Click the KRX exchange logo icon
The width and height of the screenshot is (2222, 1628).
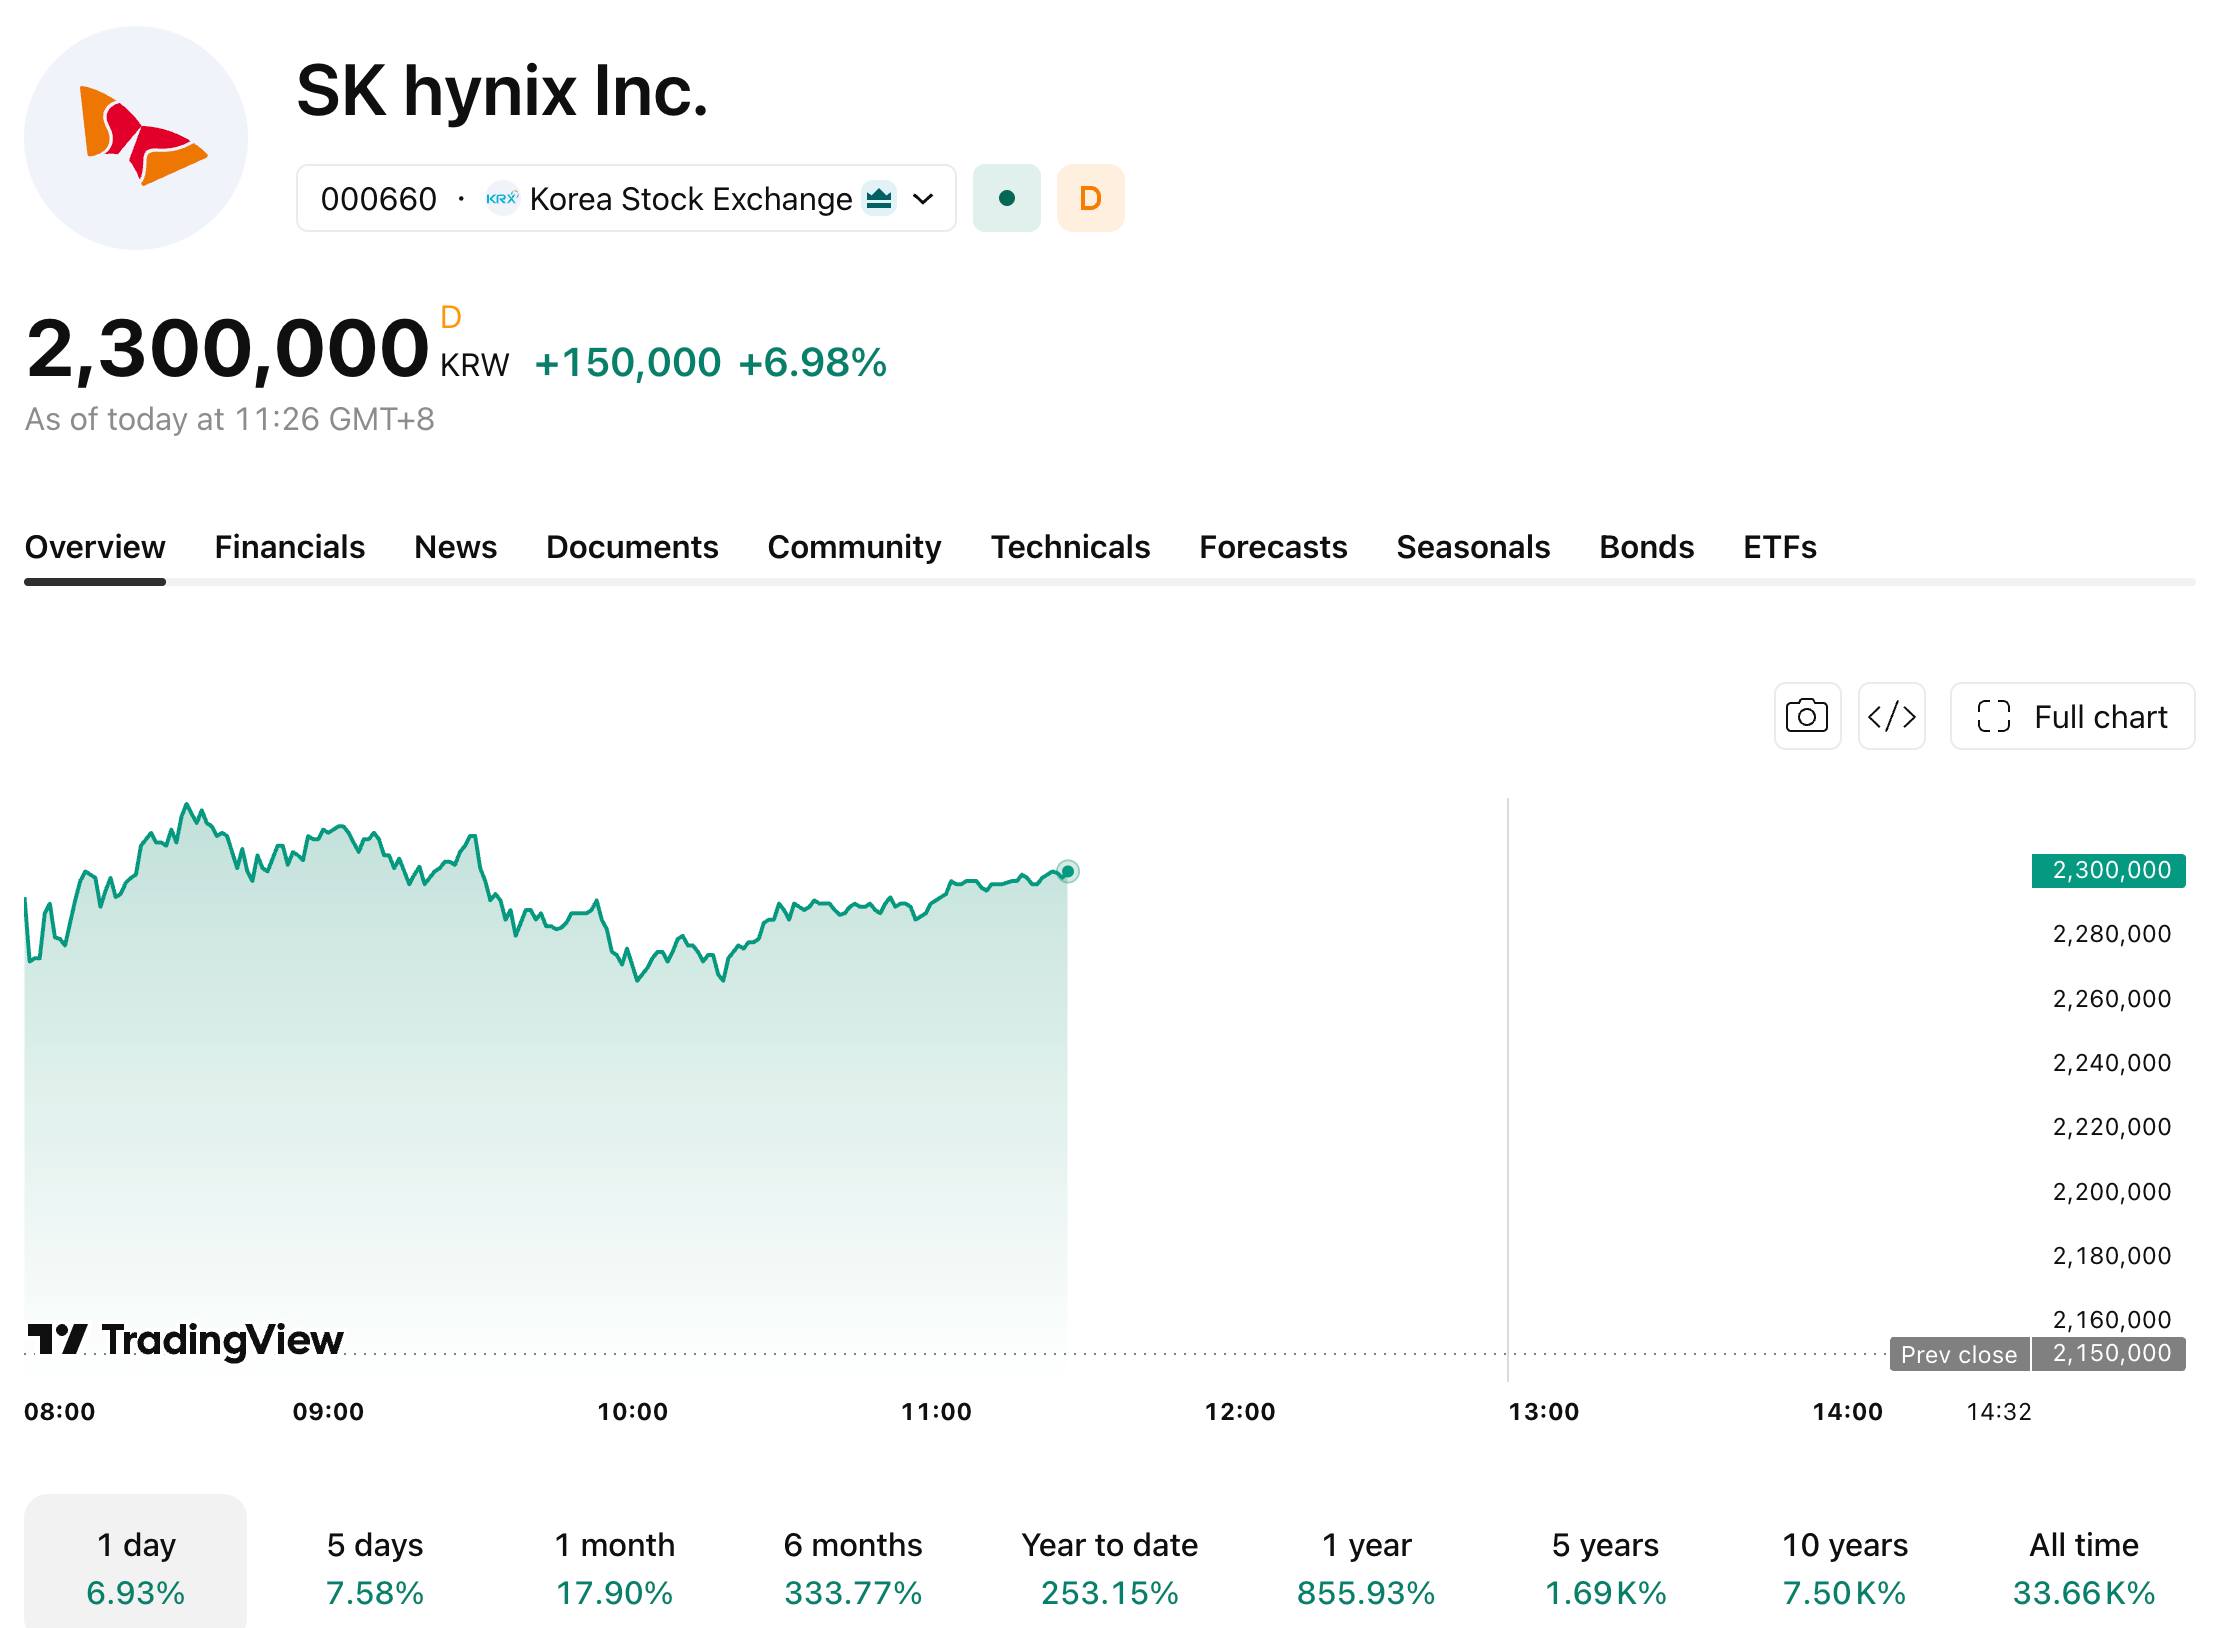click(x=502, y=198)
